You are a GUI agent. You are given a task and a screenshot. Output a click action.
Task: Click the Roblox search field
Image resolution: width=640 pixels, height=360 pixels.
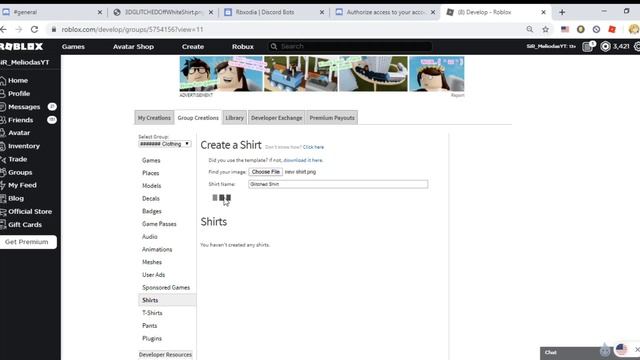350,47
